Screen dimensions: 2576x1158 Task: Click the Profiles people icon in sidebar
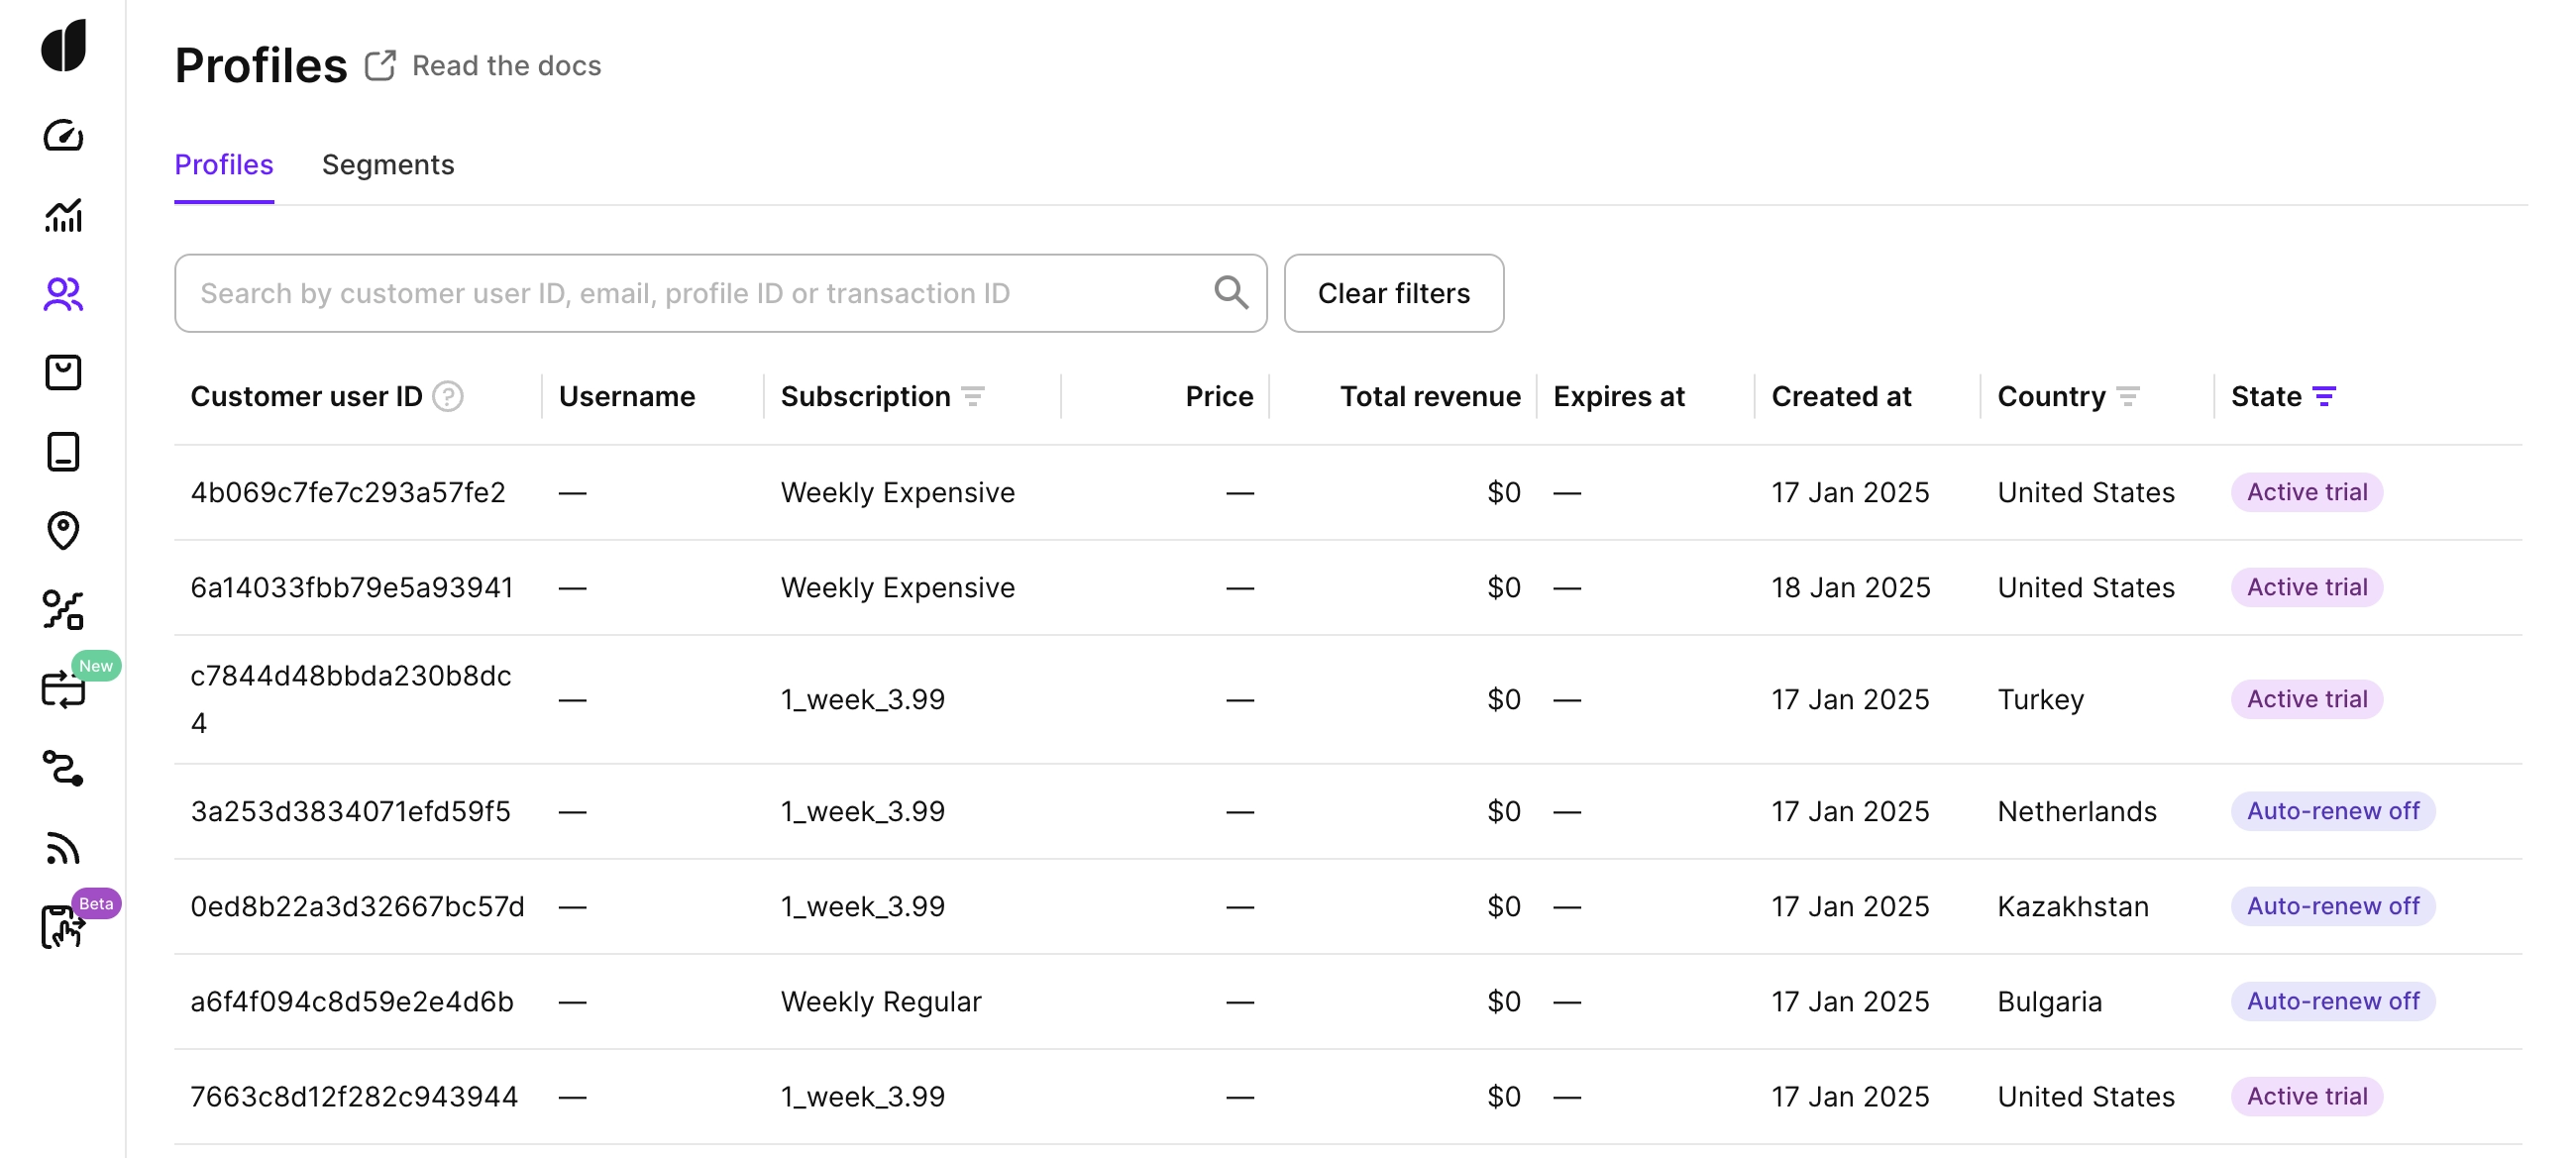[63, 294]
